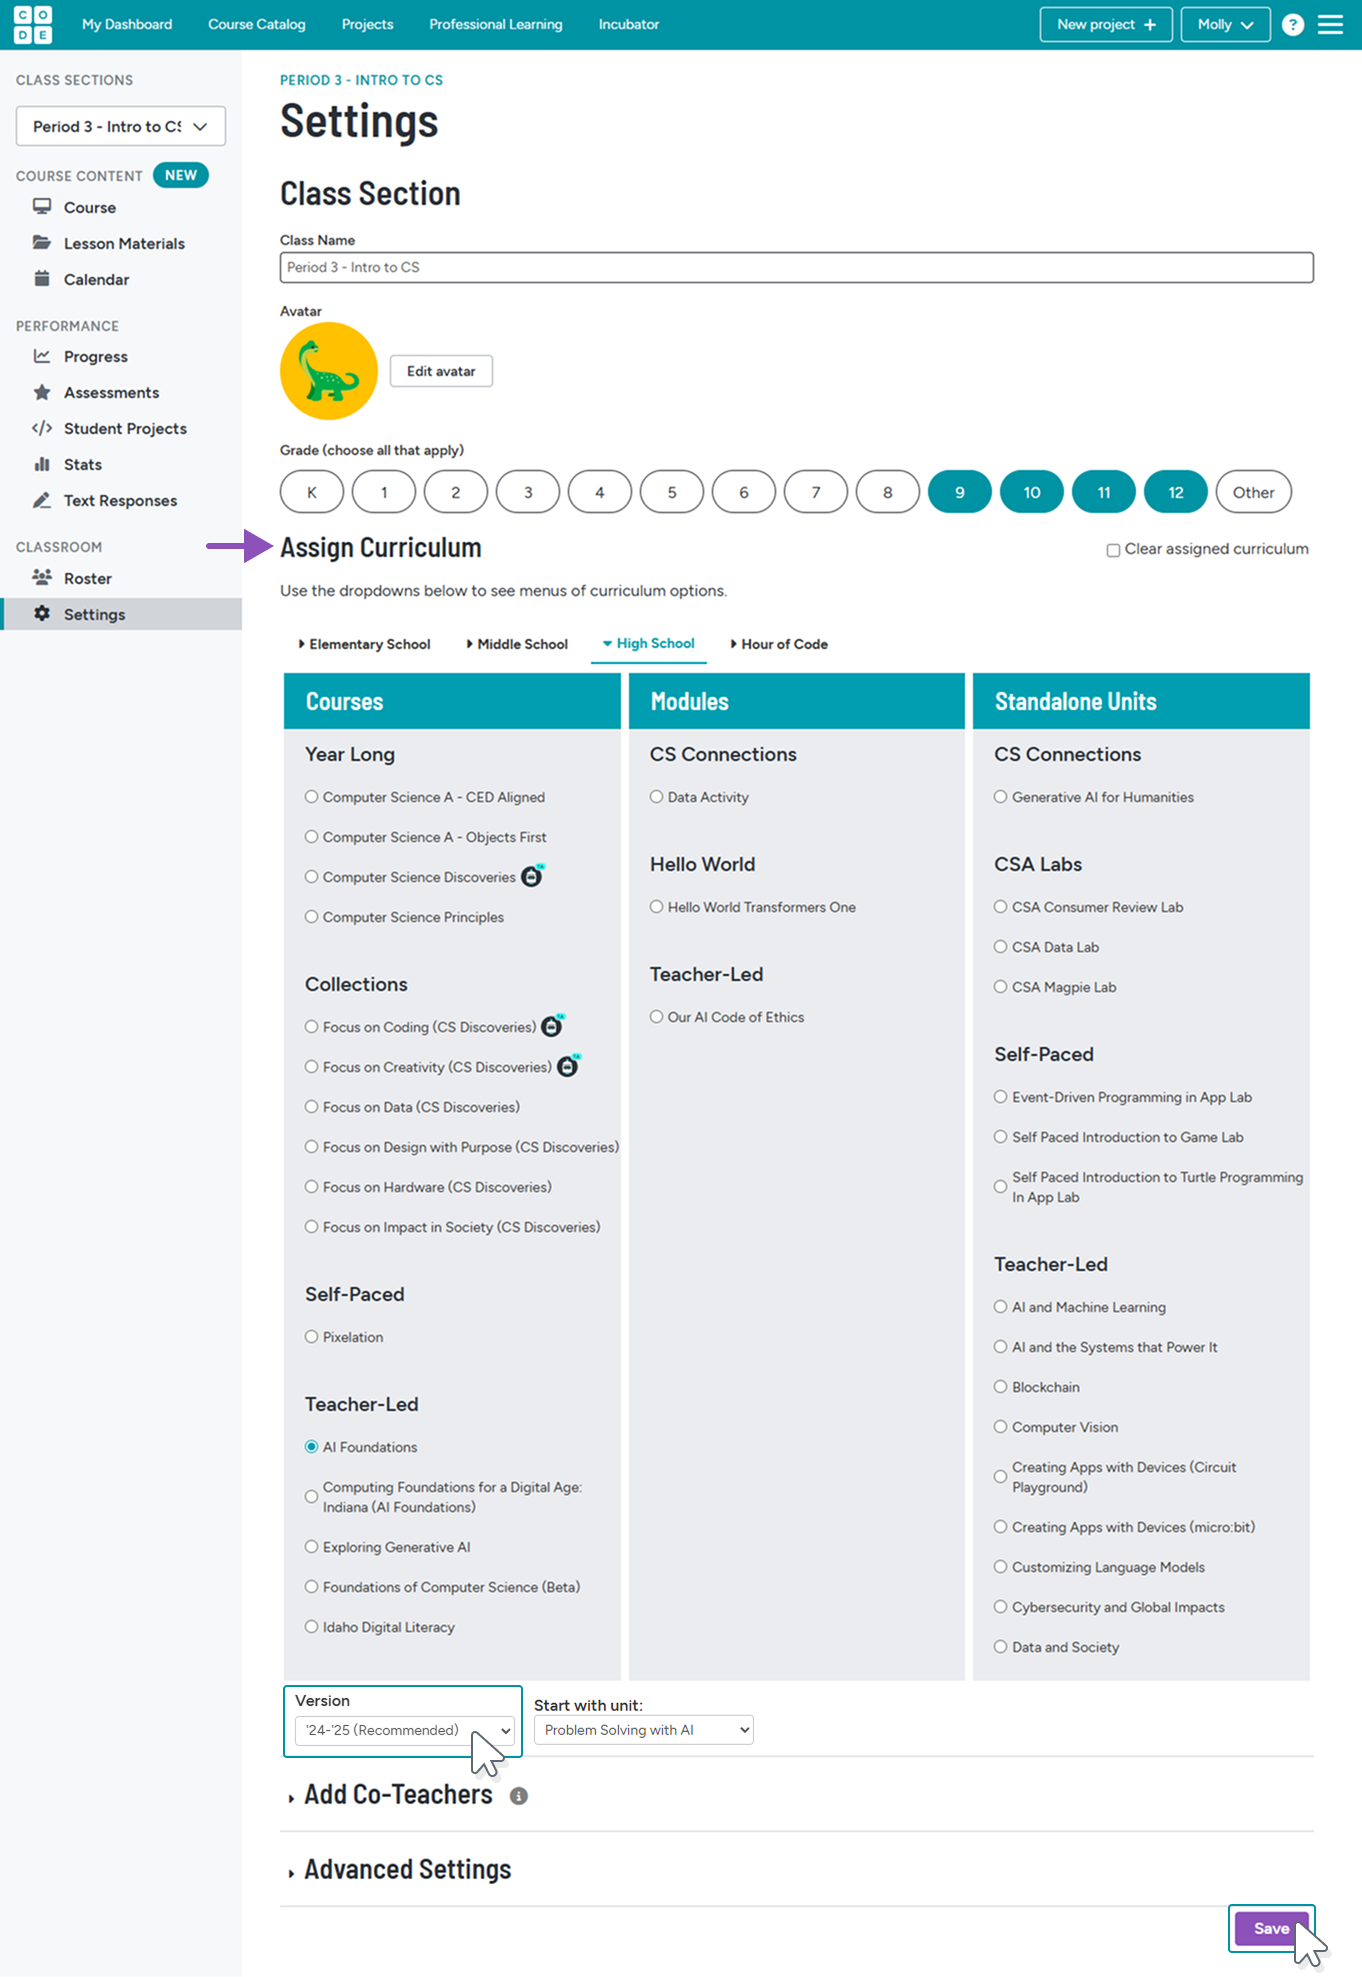Screen dimensions: 1362x1977
Task: Click the Assessments star icon
Action: [x=42, y=393]
